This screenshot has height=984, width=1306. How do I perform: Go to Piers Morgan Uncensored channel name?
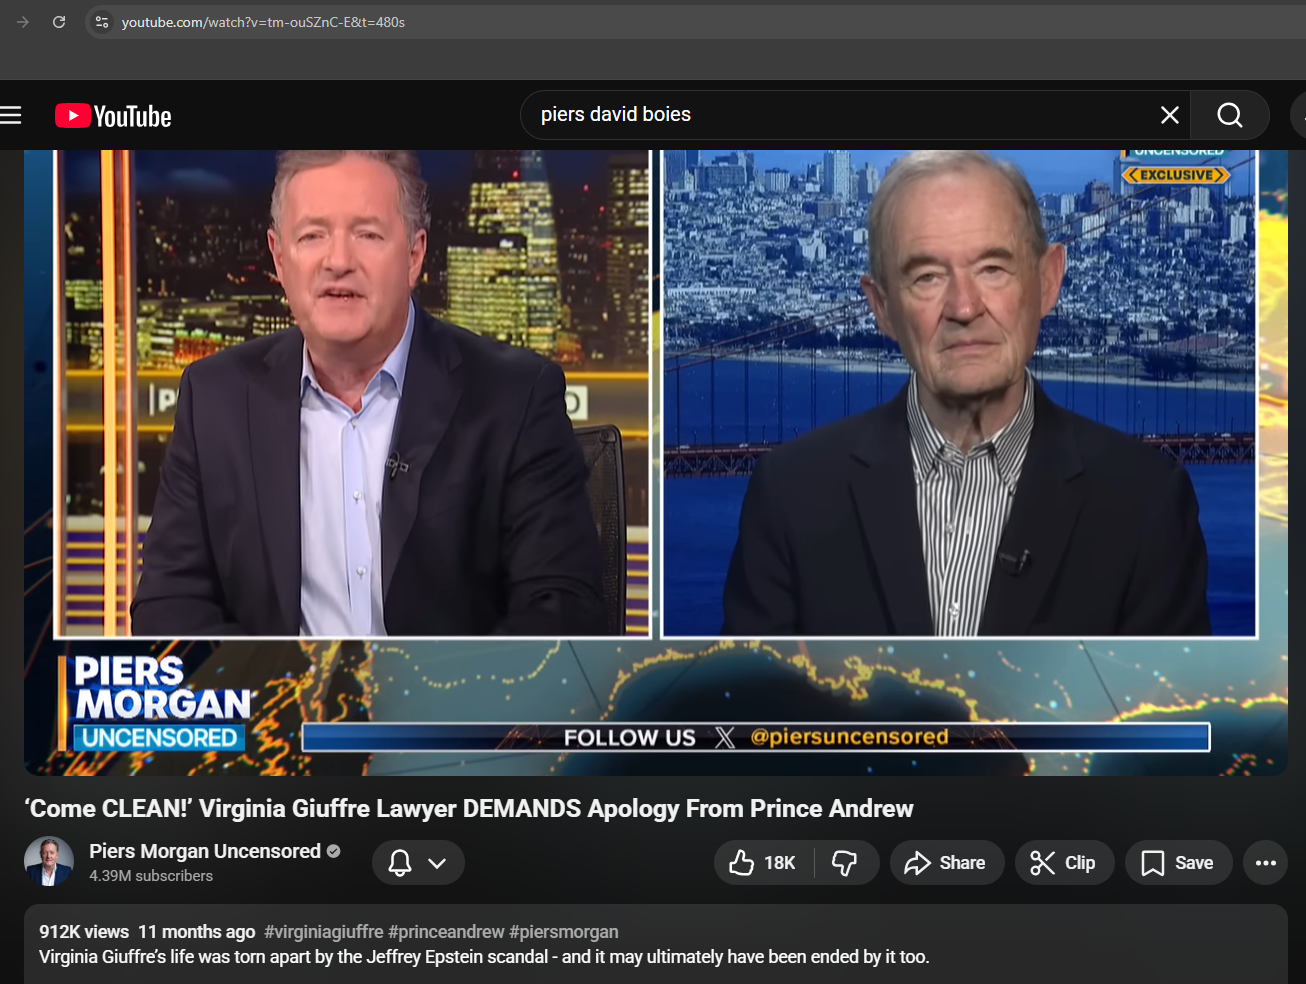click(204, 851)
